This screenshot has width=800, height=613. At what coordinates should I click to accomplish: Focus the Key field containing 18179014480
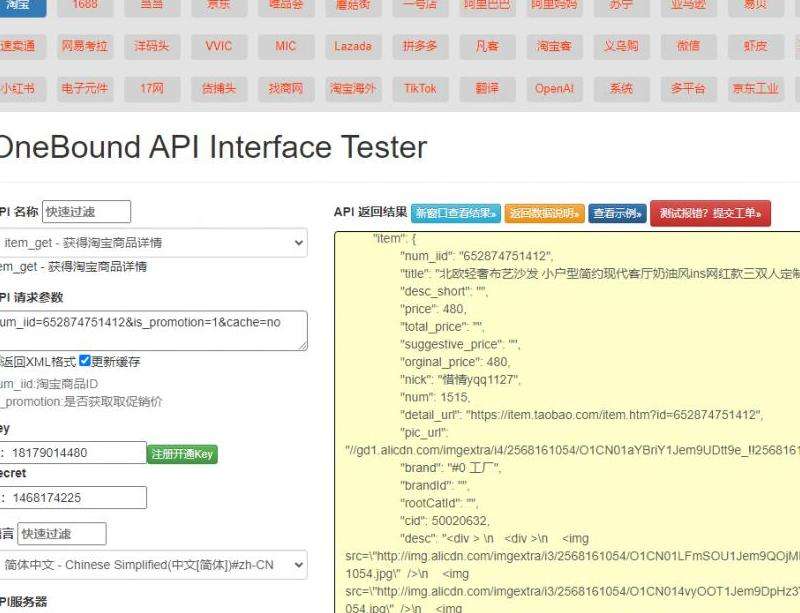tap(74, 453)
